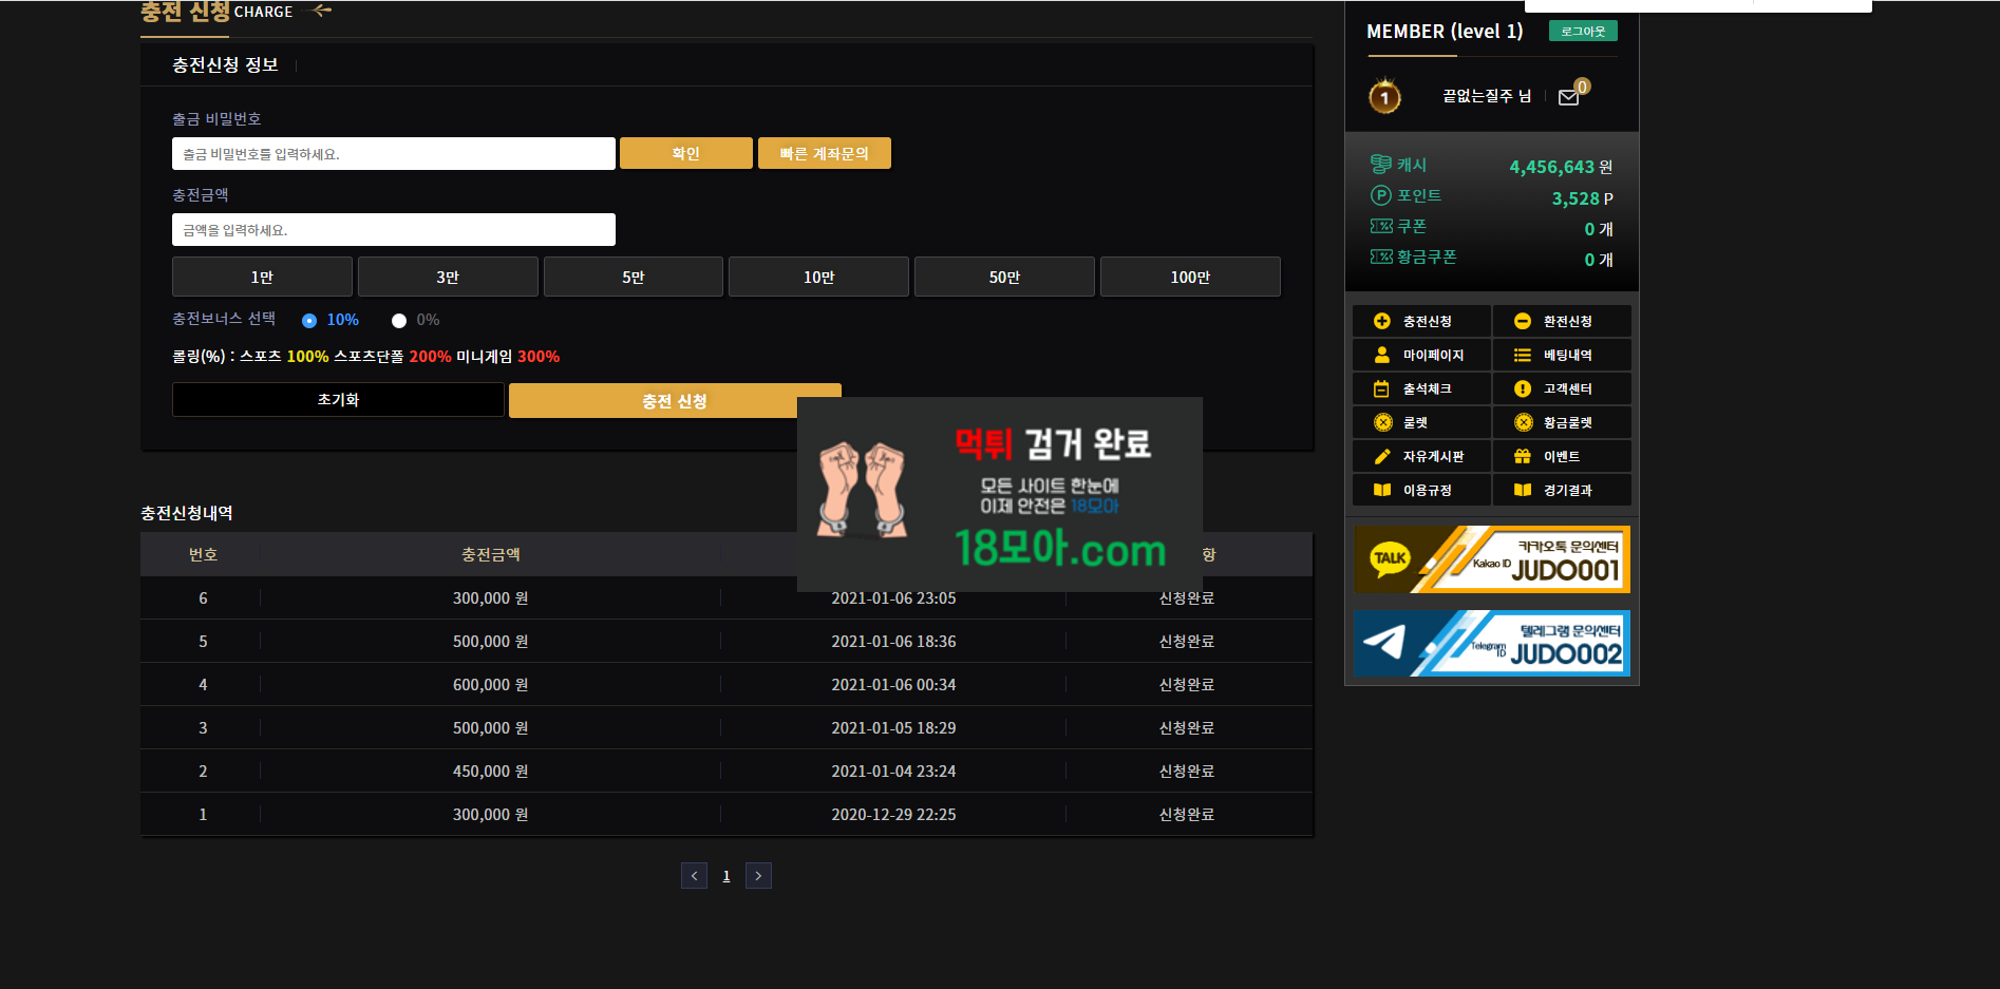Viewport: 2000px width, 989px height.
Task: Open the 베팅내역 menu item
Action: [x=1561, y=355]
